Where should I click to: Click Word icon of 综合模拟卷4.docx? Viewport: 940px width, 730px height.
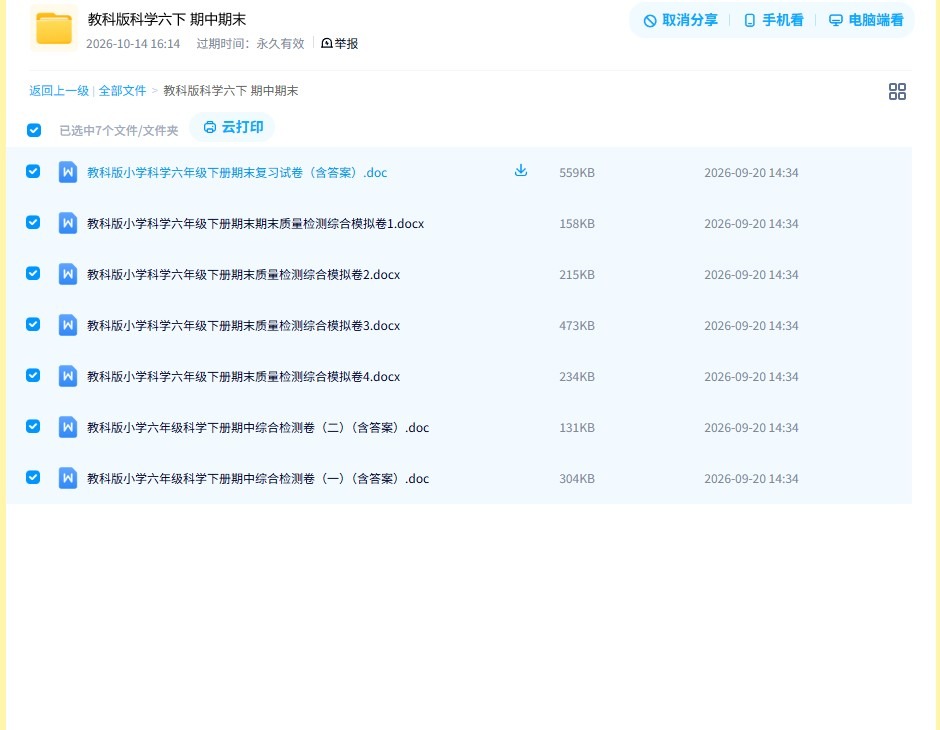[68, 376]
